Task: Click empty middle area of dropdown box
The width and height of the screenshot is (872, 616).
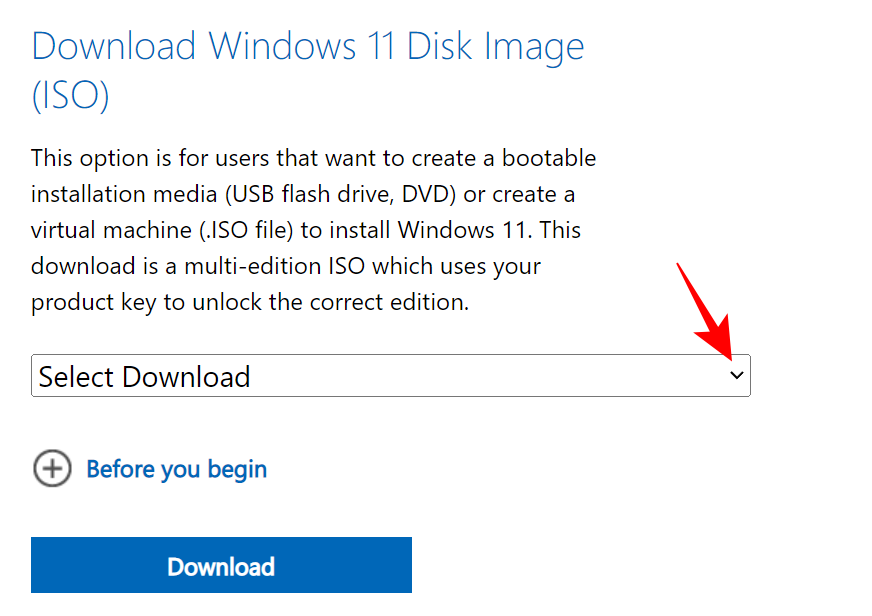Action: [480, 376]
